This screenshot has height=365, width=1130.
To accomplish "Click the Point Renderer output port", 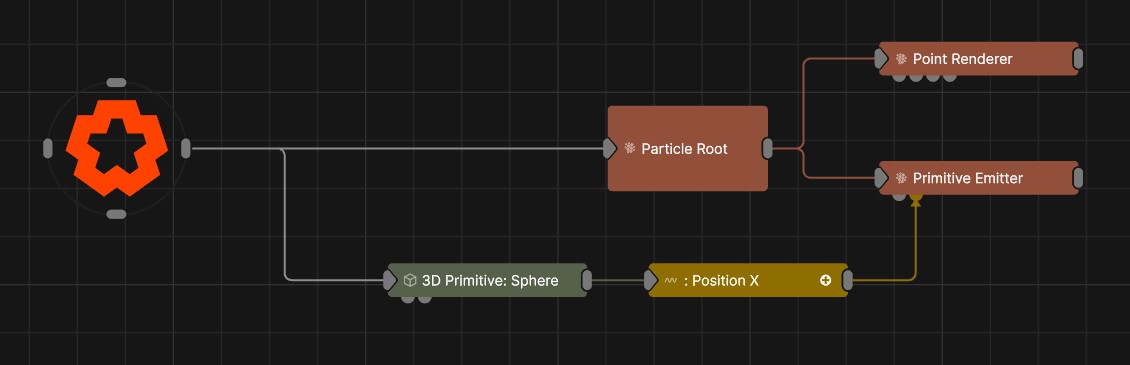I will click(1078, 58).
